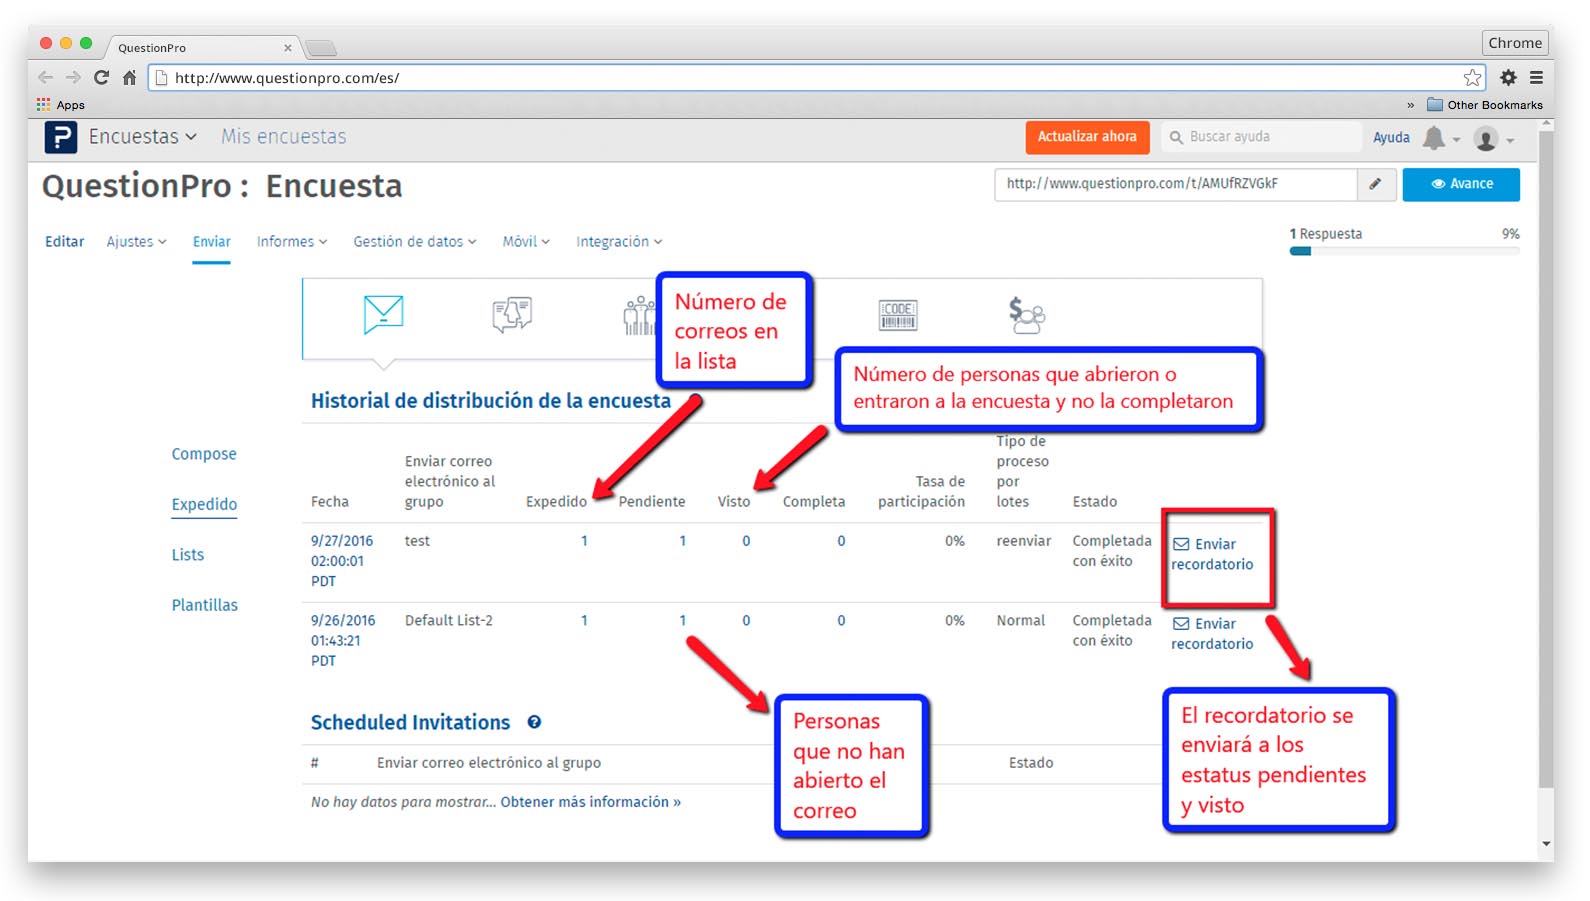Open Obtener más información link
1590x901 pixels.
[x=590, y=802]
